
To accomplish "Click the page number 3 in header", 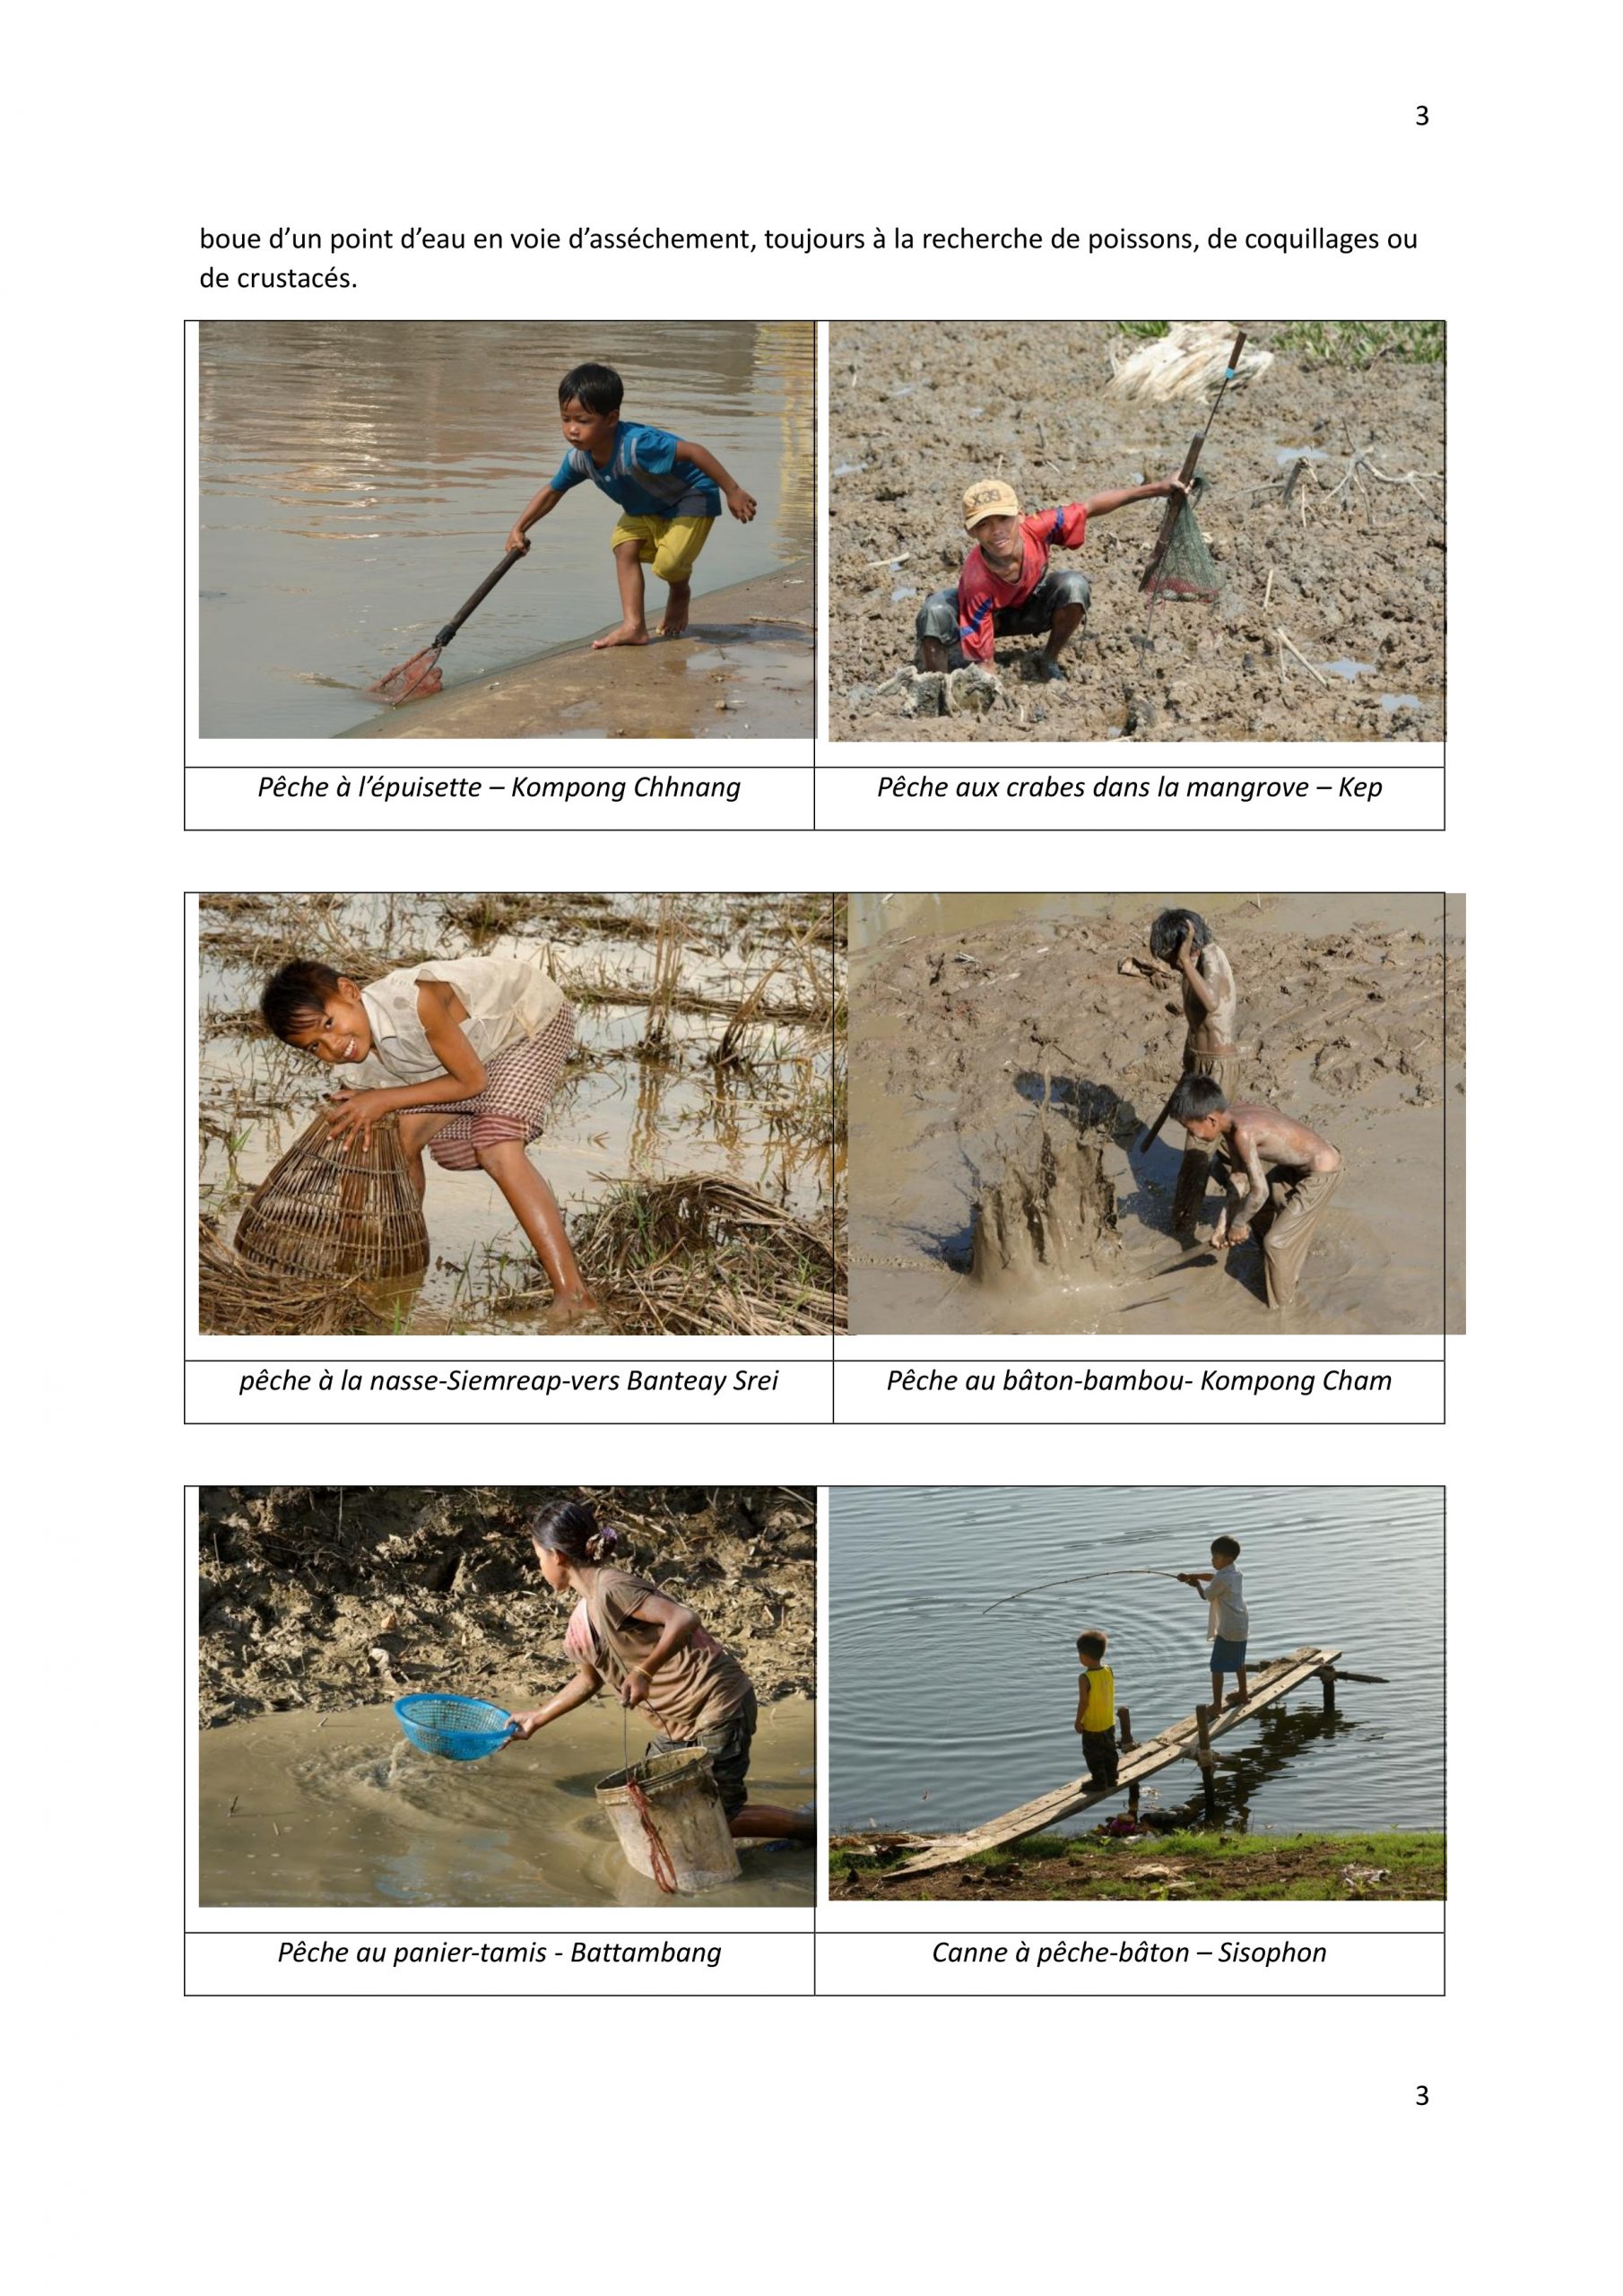I will click(x=1422, y=117).
